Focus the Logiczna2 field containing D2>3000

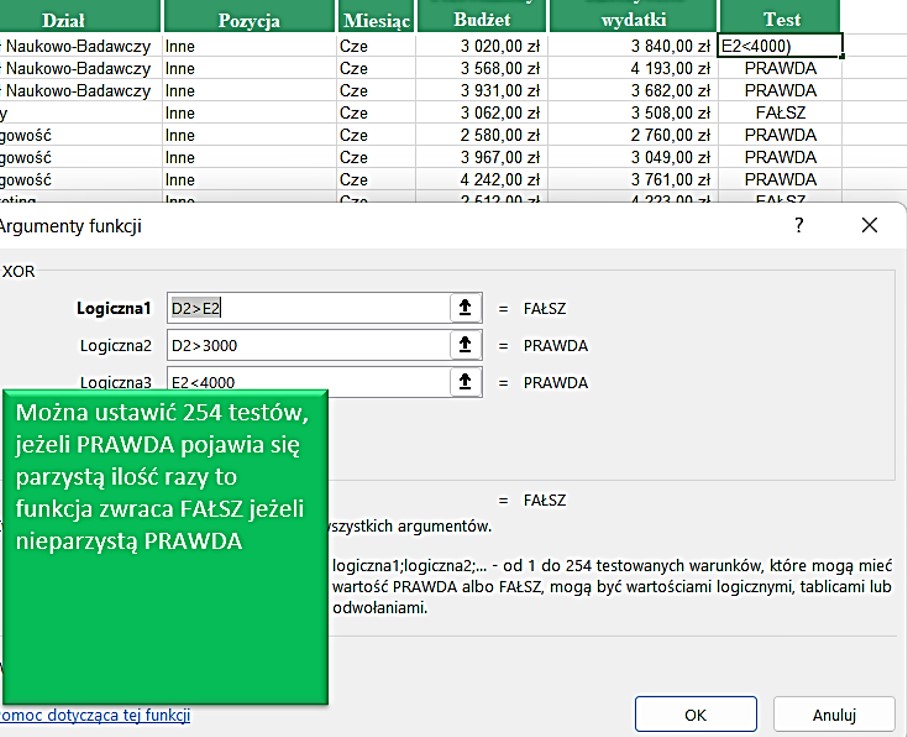pyautogui.click(x=308, y=345)
